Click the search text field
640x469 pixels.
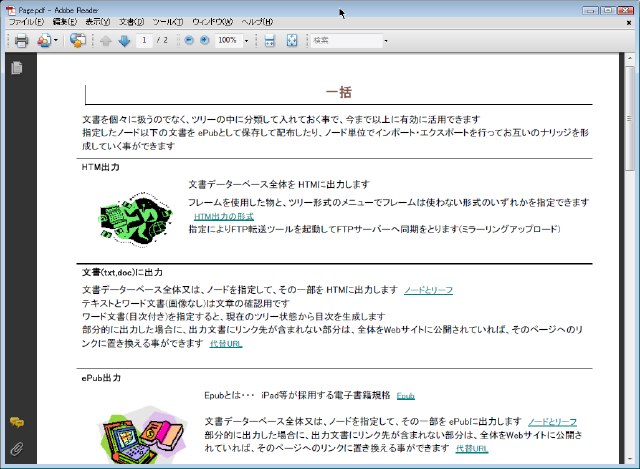[x=347, y=40]
